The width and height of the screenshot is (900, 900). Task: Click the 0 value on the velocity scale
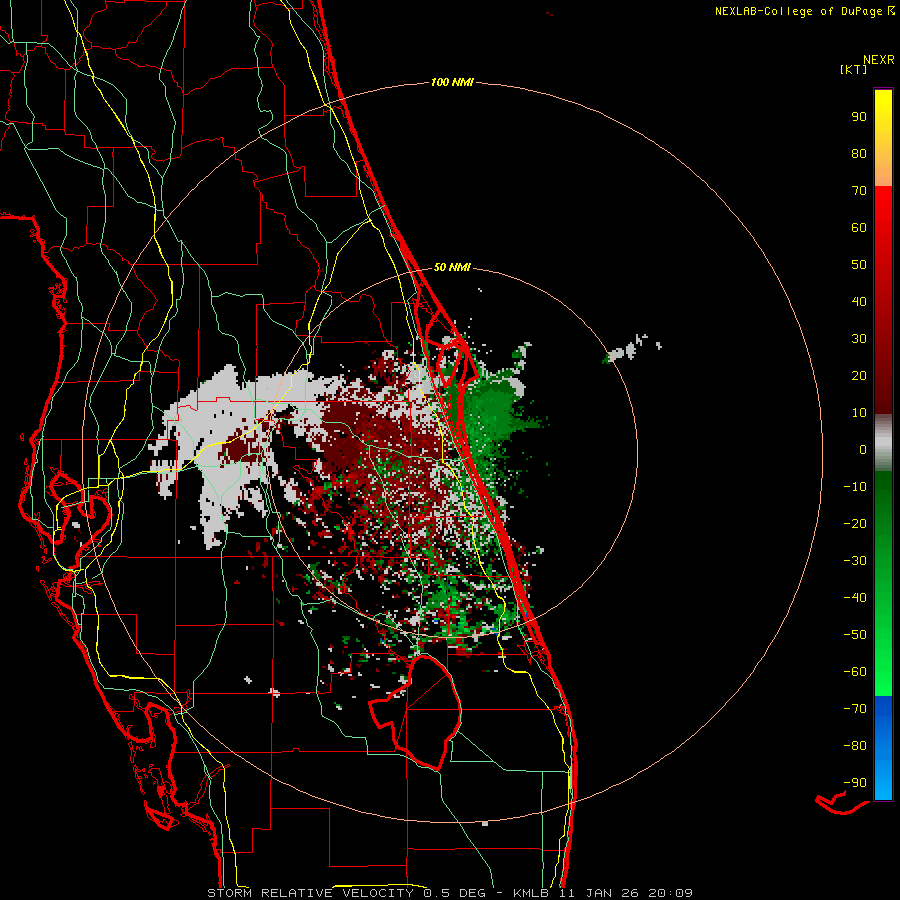point(863,450)
